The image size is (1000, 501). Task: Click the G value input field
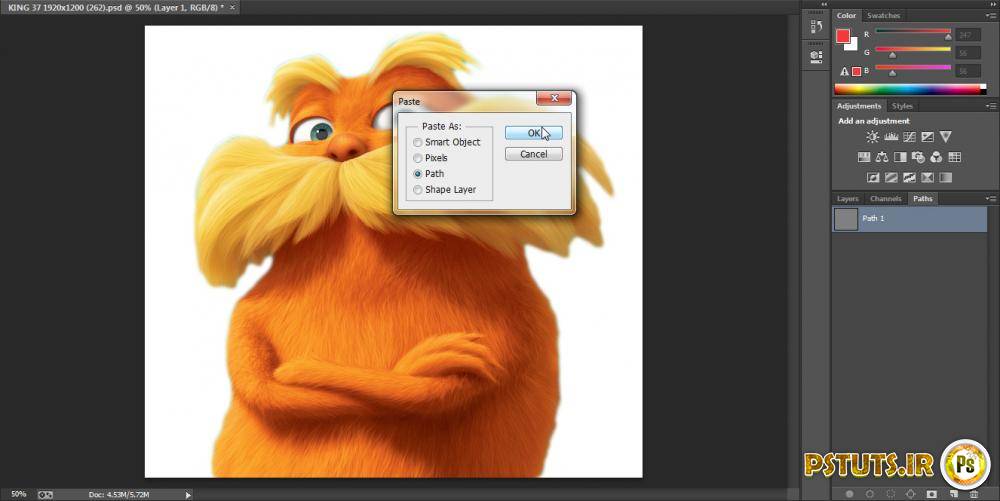click(967, 53)
